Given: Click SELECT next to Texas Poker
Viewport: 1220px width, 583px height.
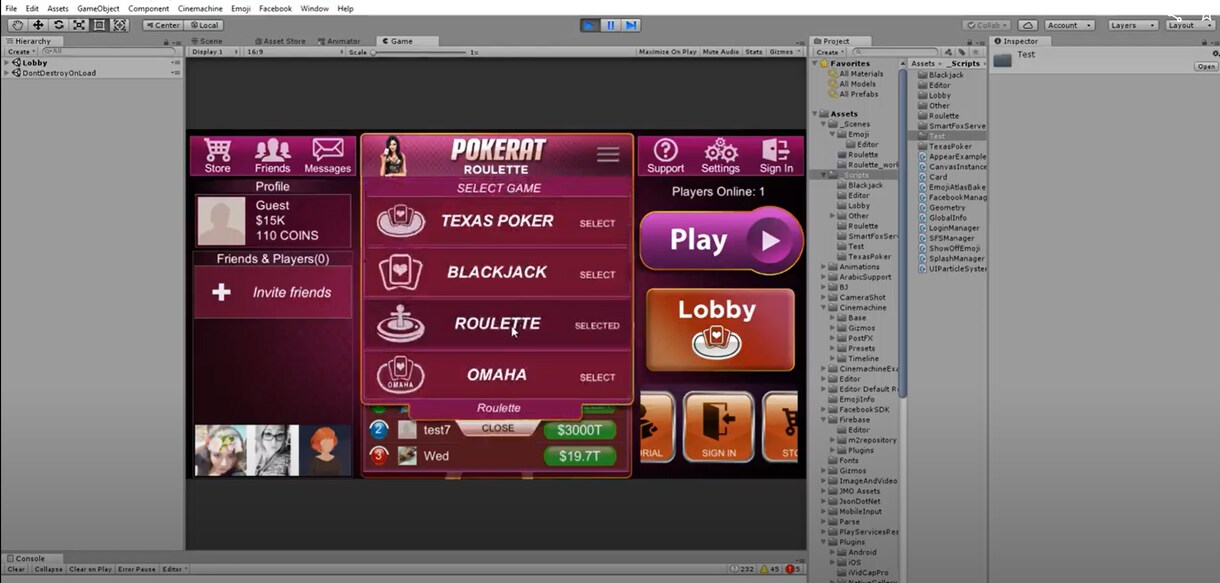Looking at the screenshot, I should coord(597,223).
